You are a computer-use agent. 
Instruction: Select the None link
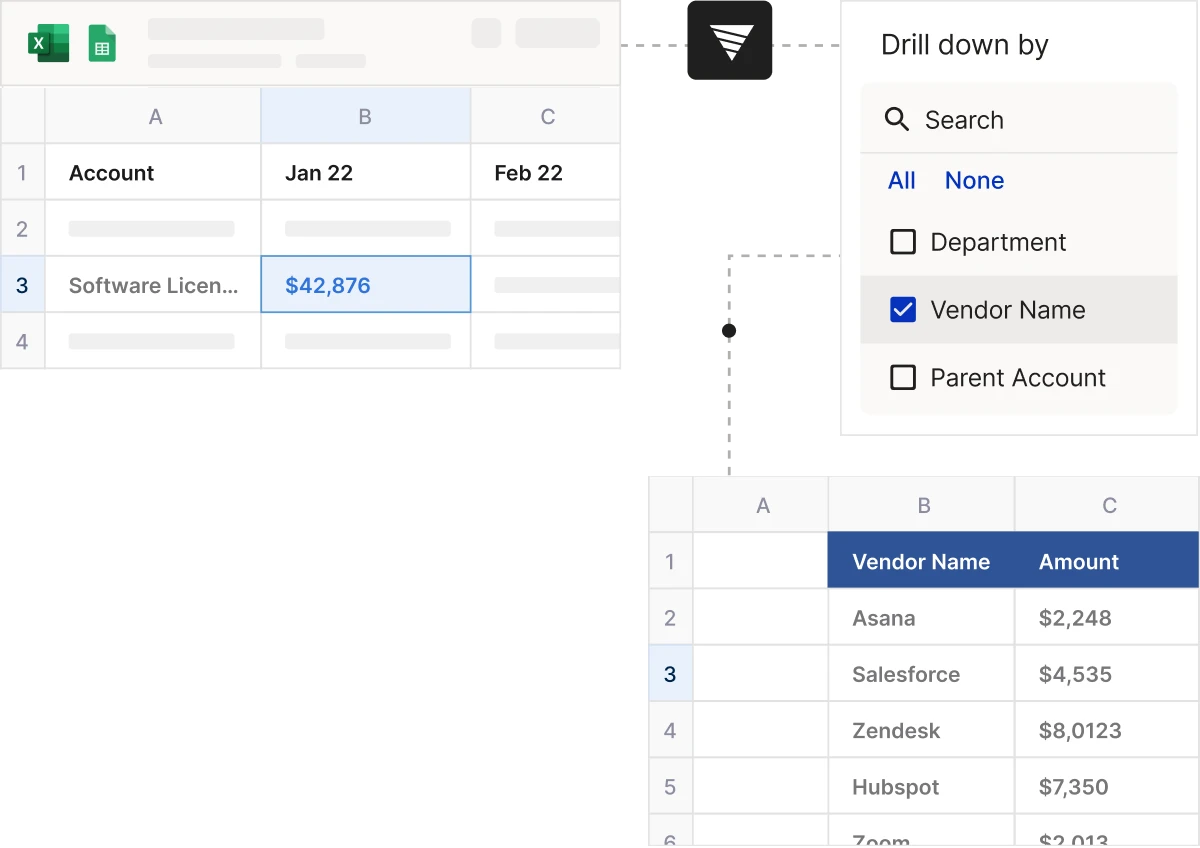973,180
